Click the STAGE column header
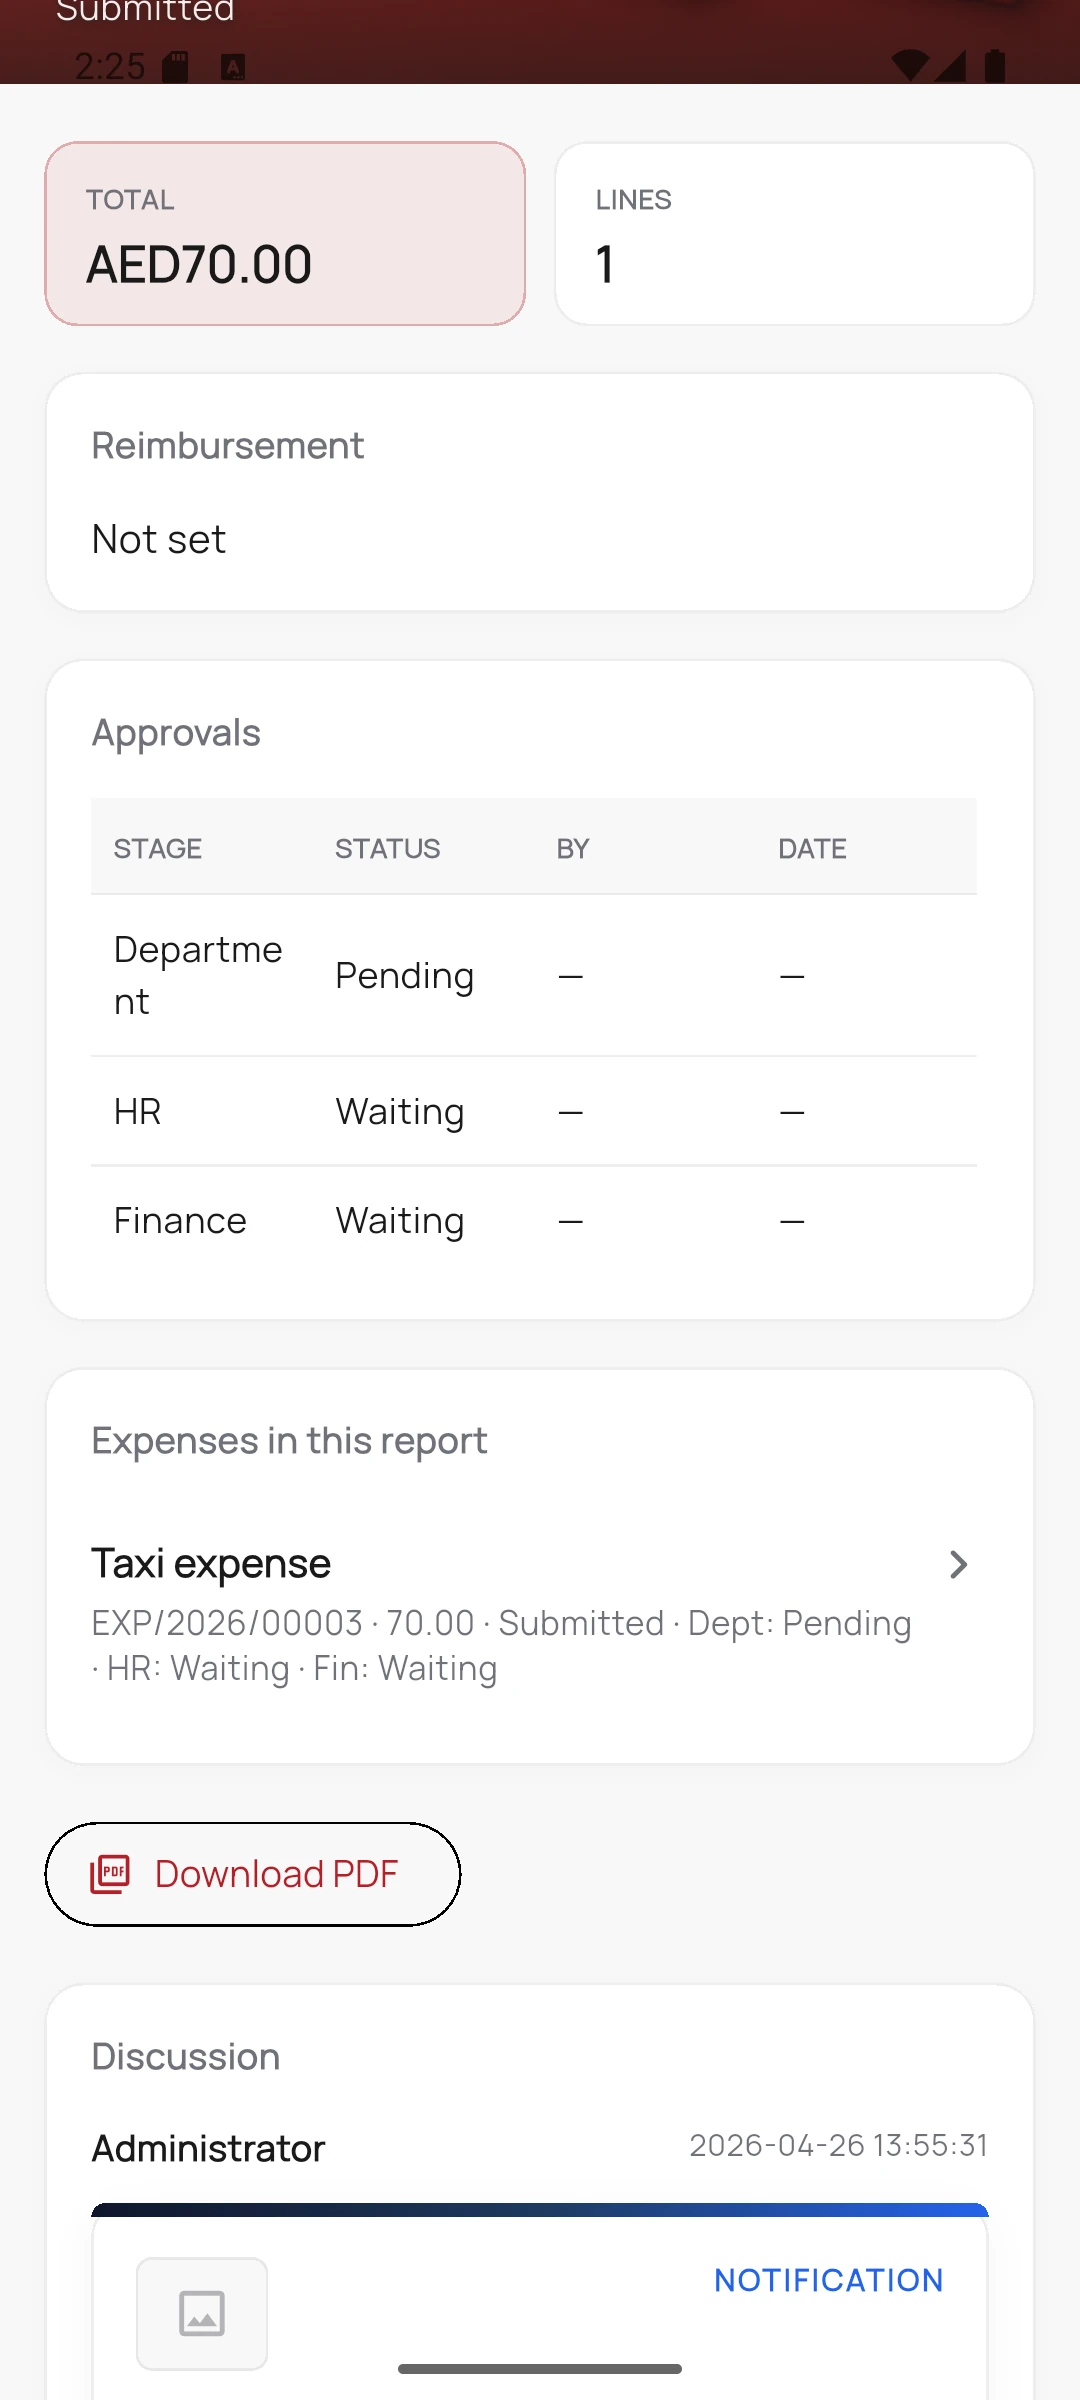 click(158, 848)
